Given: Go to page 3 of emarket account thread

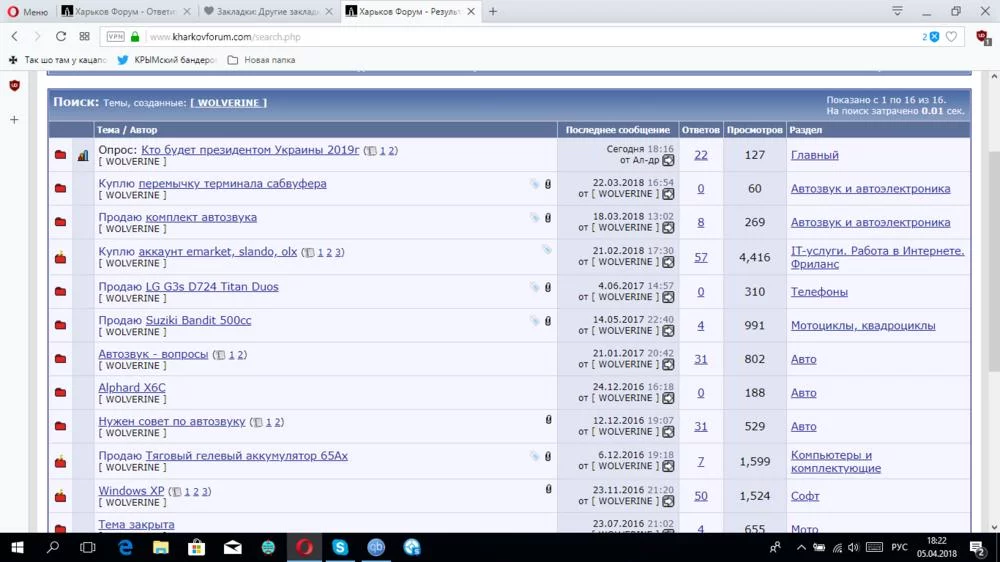Looking at the screenshot, I should pos(337,252).
